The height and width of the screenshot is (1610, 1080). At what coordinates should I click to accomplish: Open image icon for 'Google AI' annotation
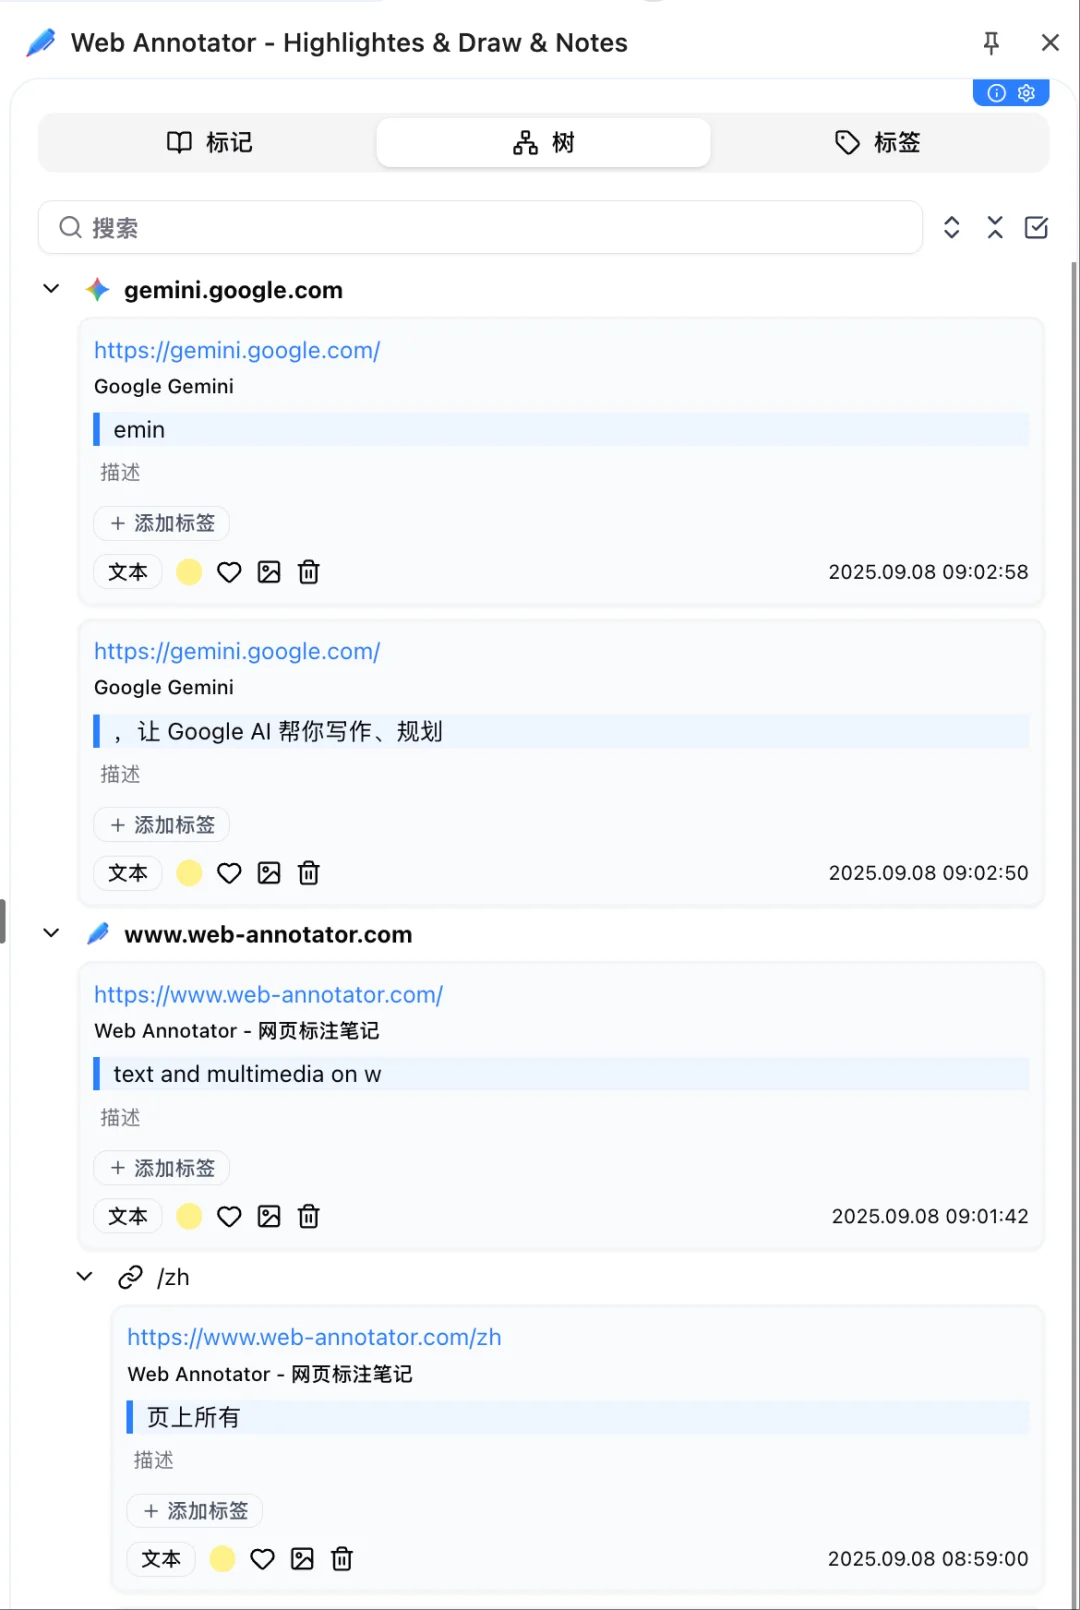click(269, 873)
